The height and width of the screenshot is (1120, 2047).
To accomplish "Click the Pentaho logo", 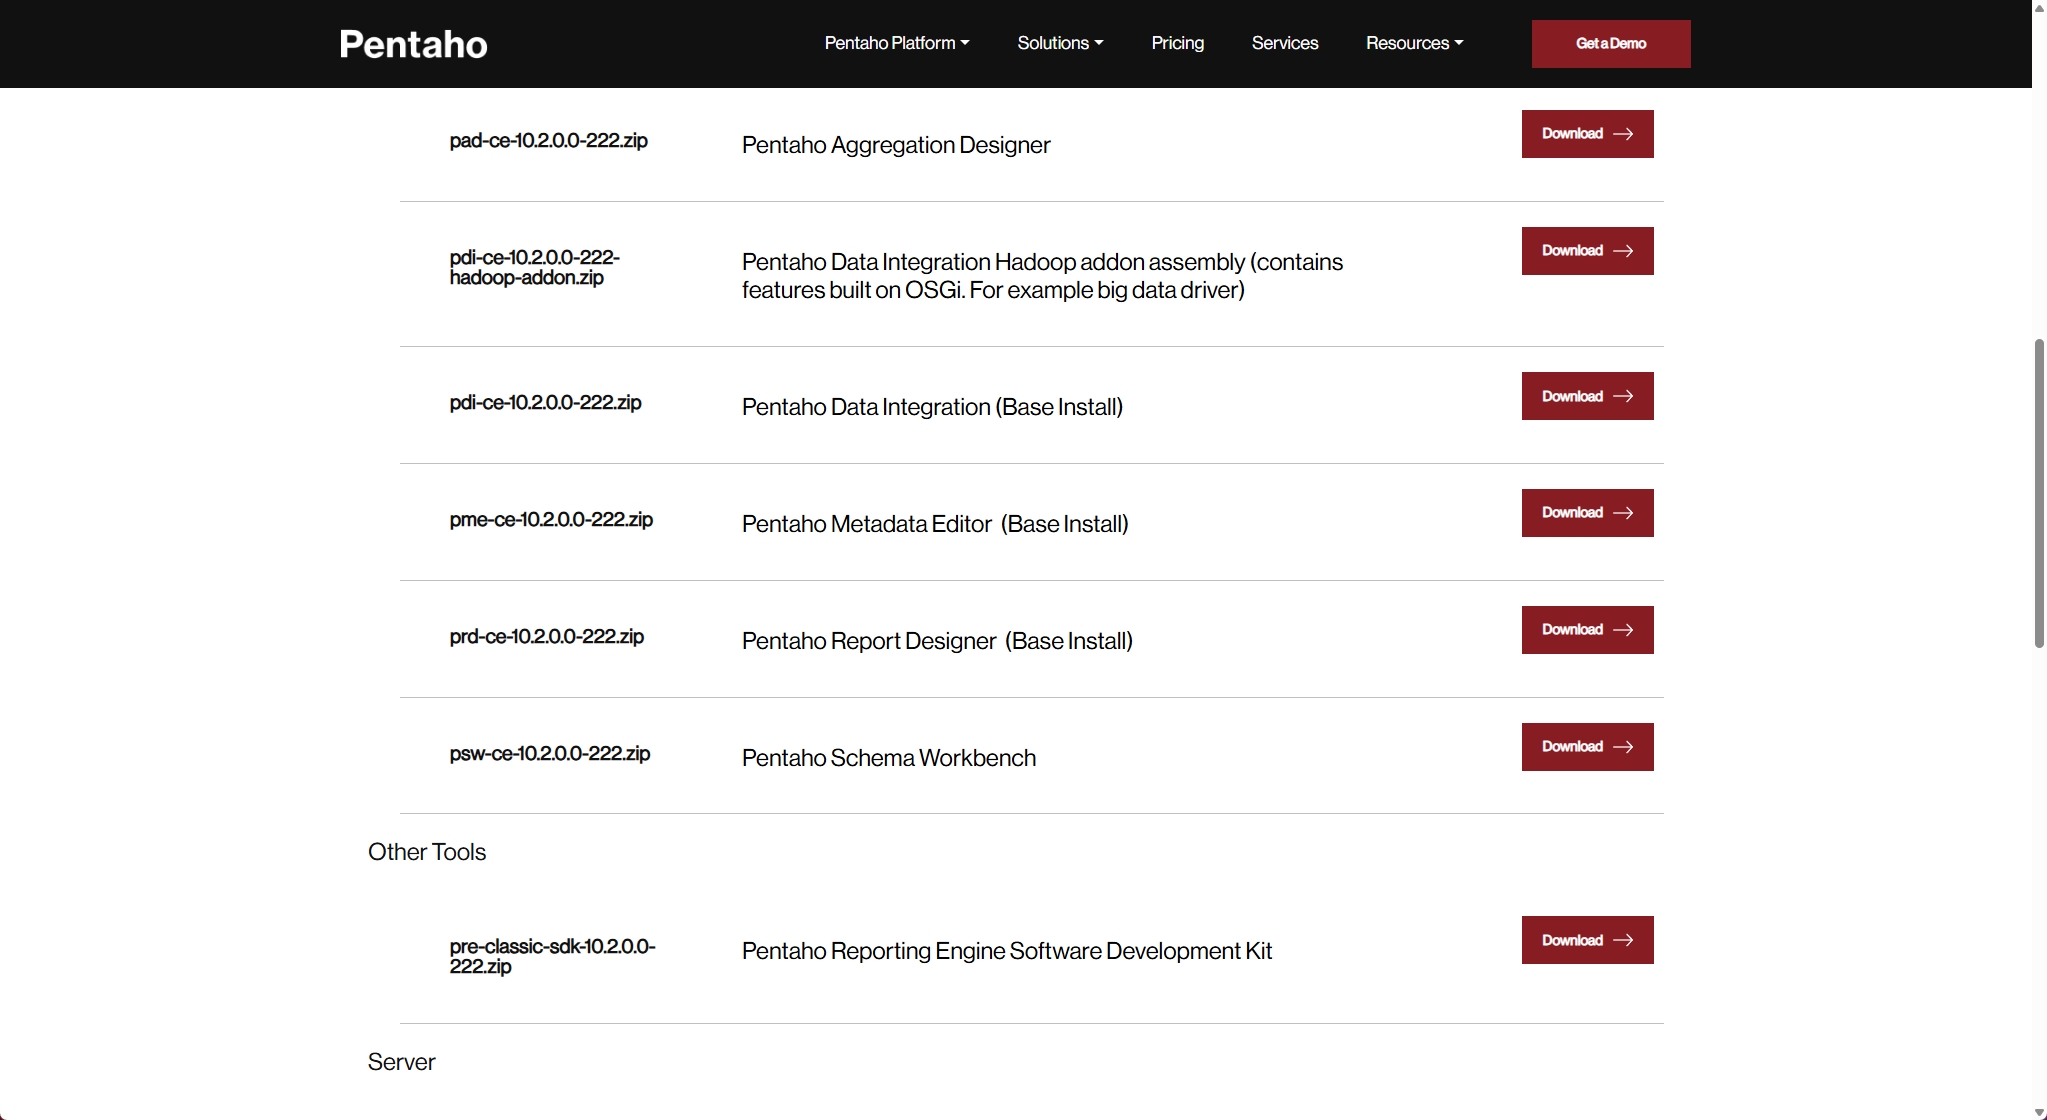I will (x=413, y=44).
